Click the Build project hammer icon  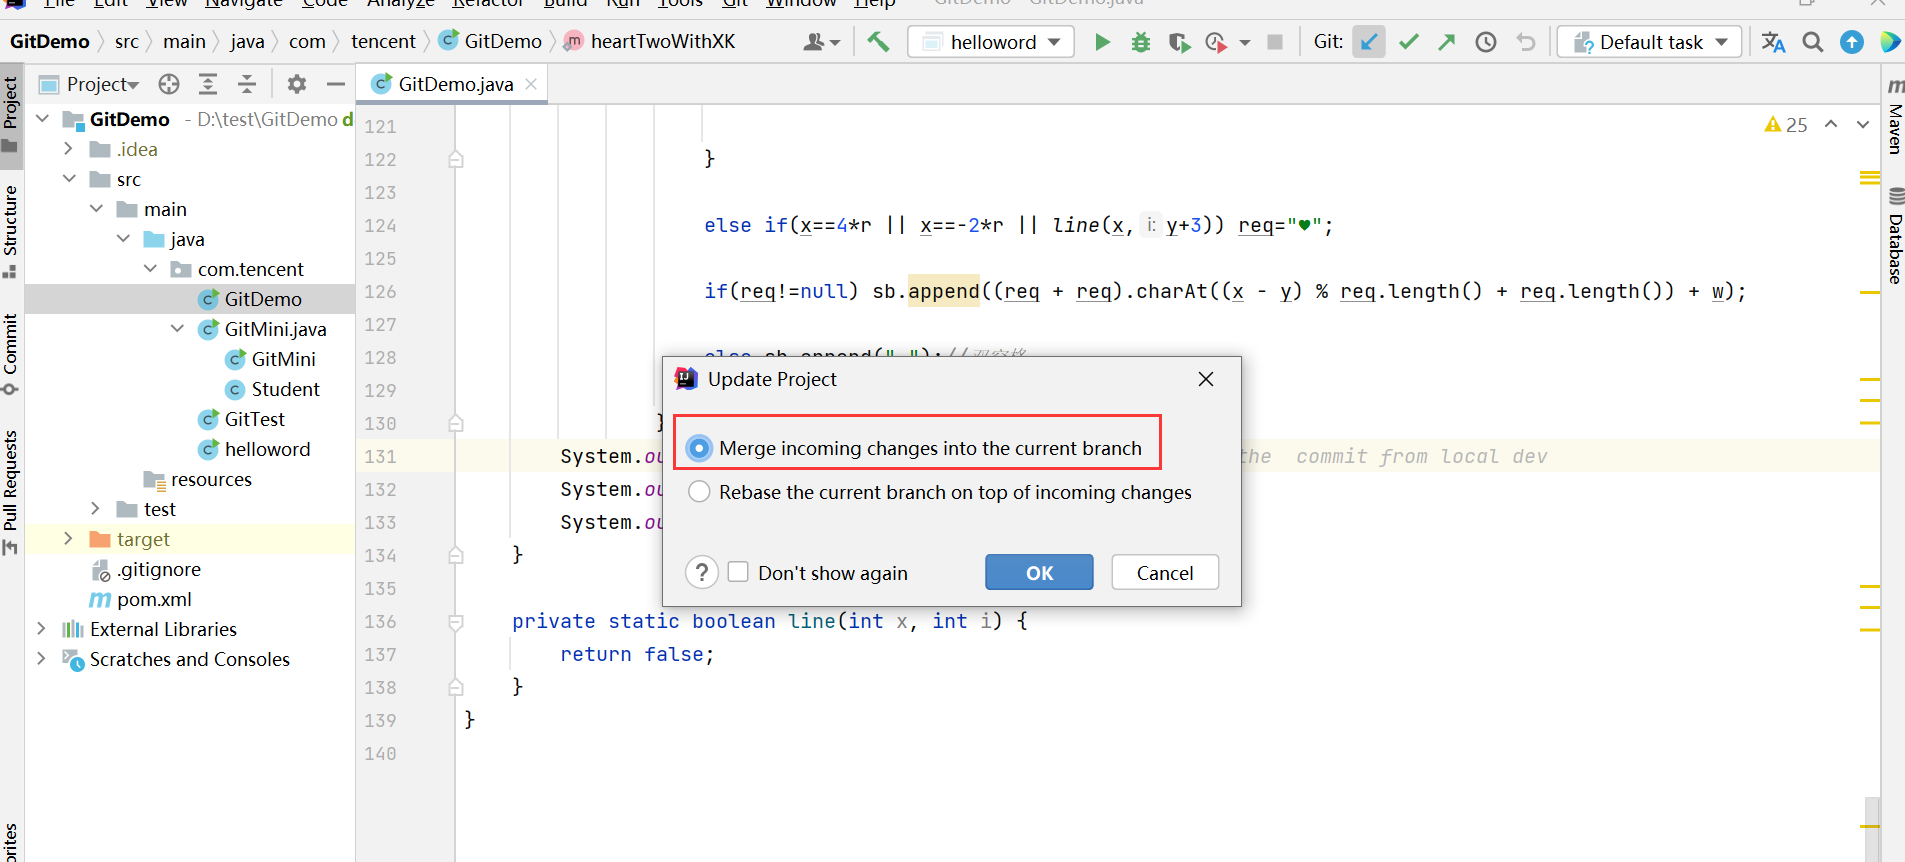[878, 42]
